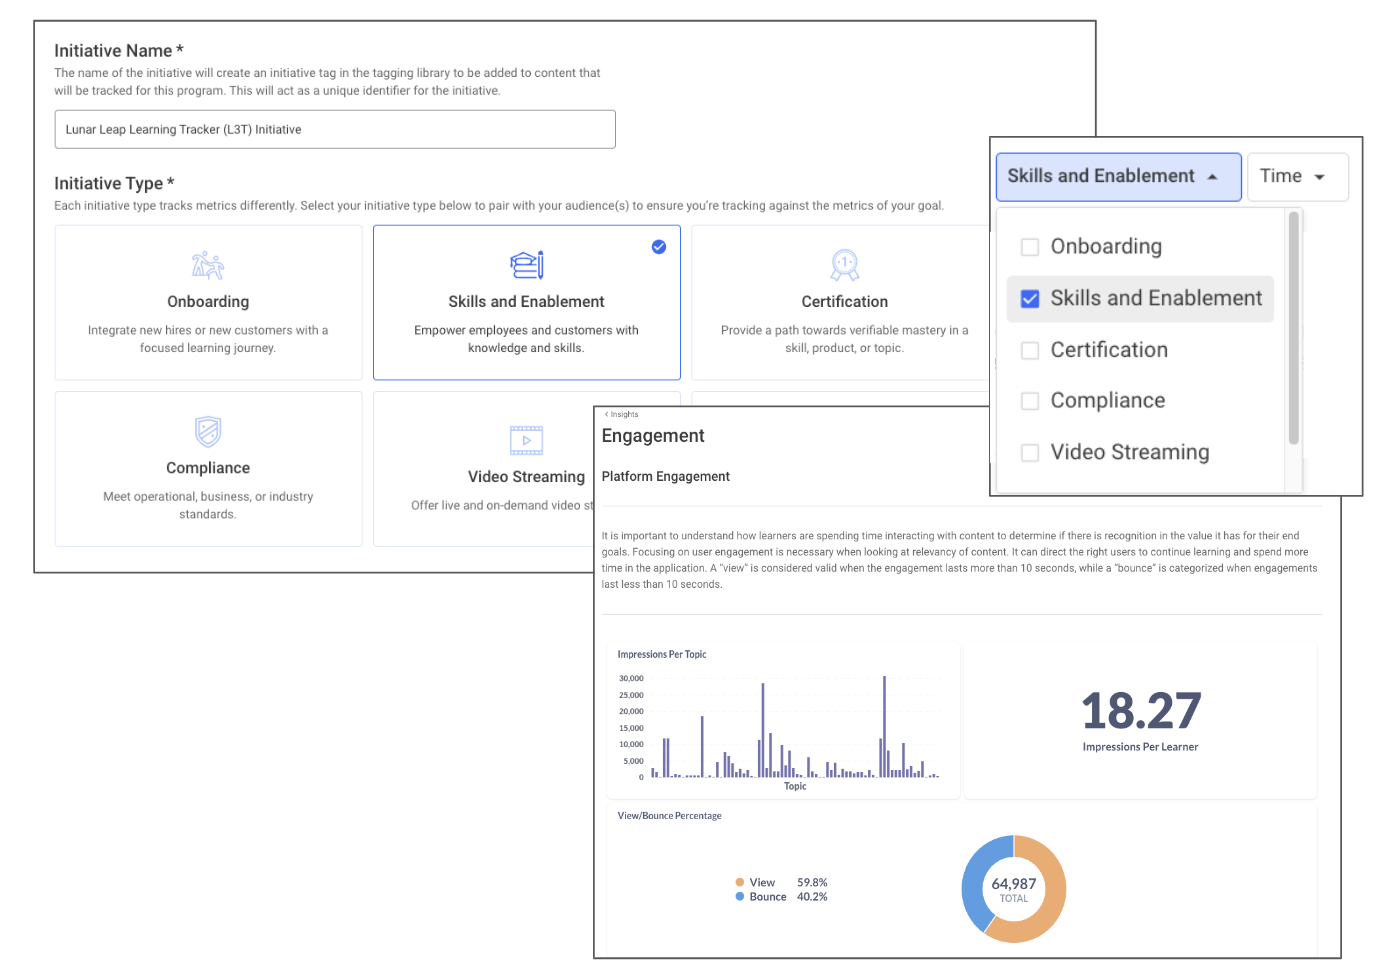Check the Onboarding option in the dropdown

pos(1030,246)
